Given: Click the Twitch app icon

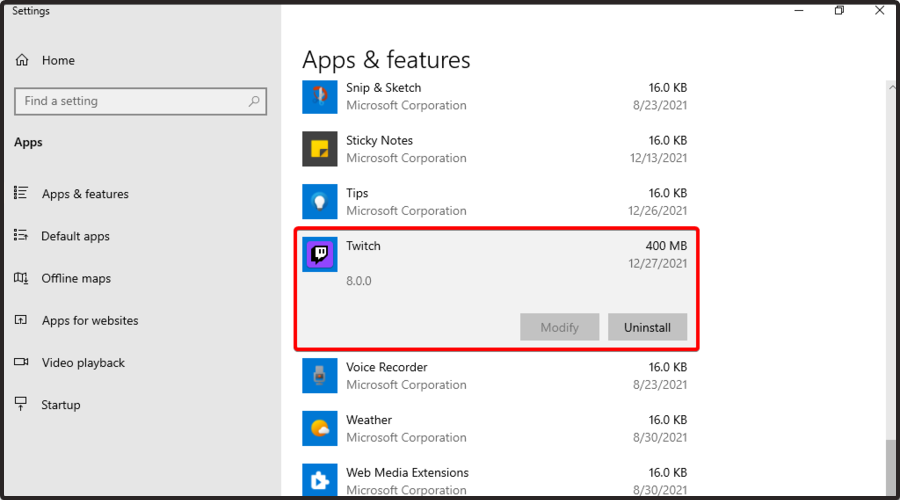Looking at the screenshot, I should coord(320,254).
